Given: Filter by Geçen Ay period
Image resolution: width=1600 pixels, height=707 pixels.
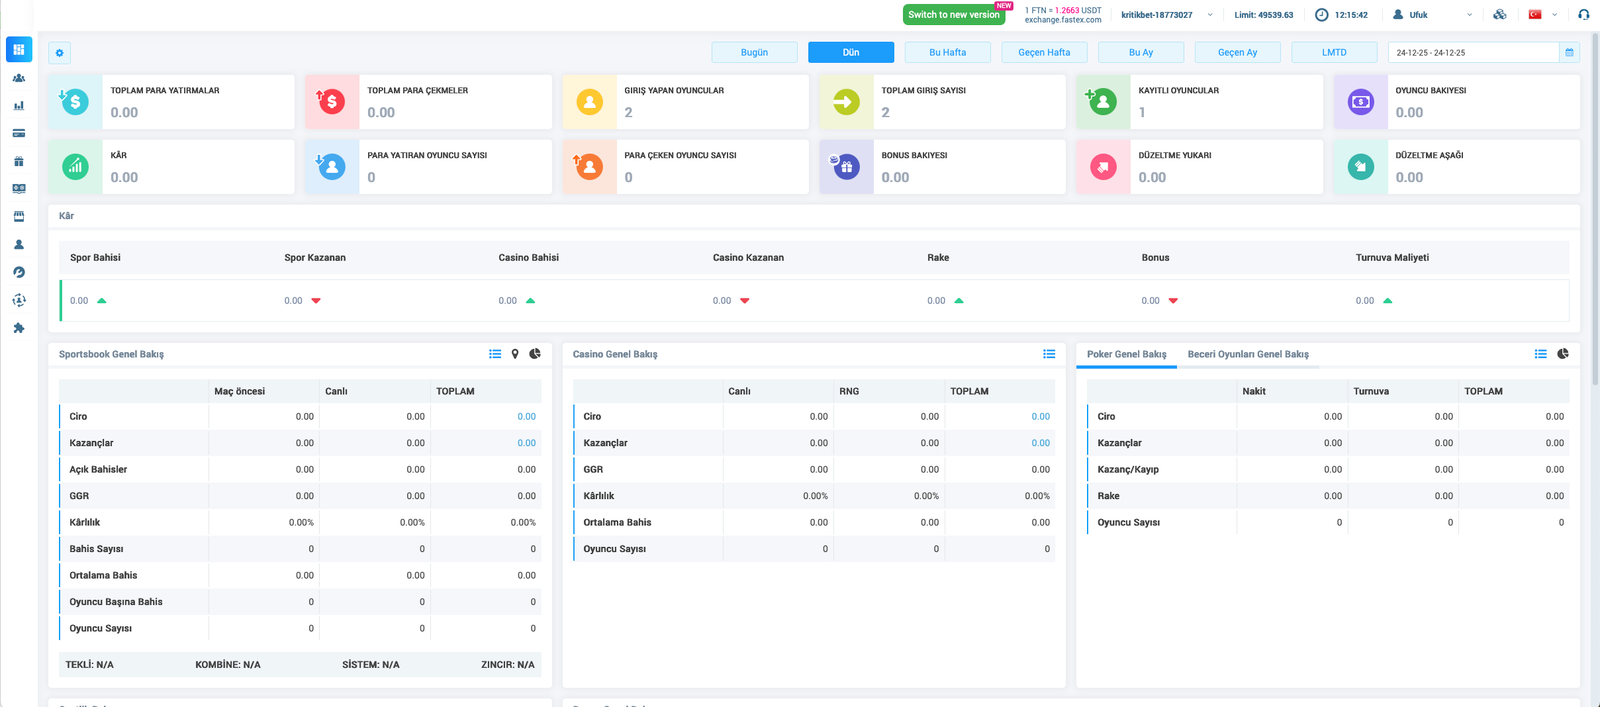Looking at the screenshot, I should [x=1237, y=53].
